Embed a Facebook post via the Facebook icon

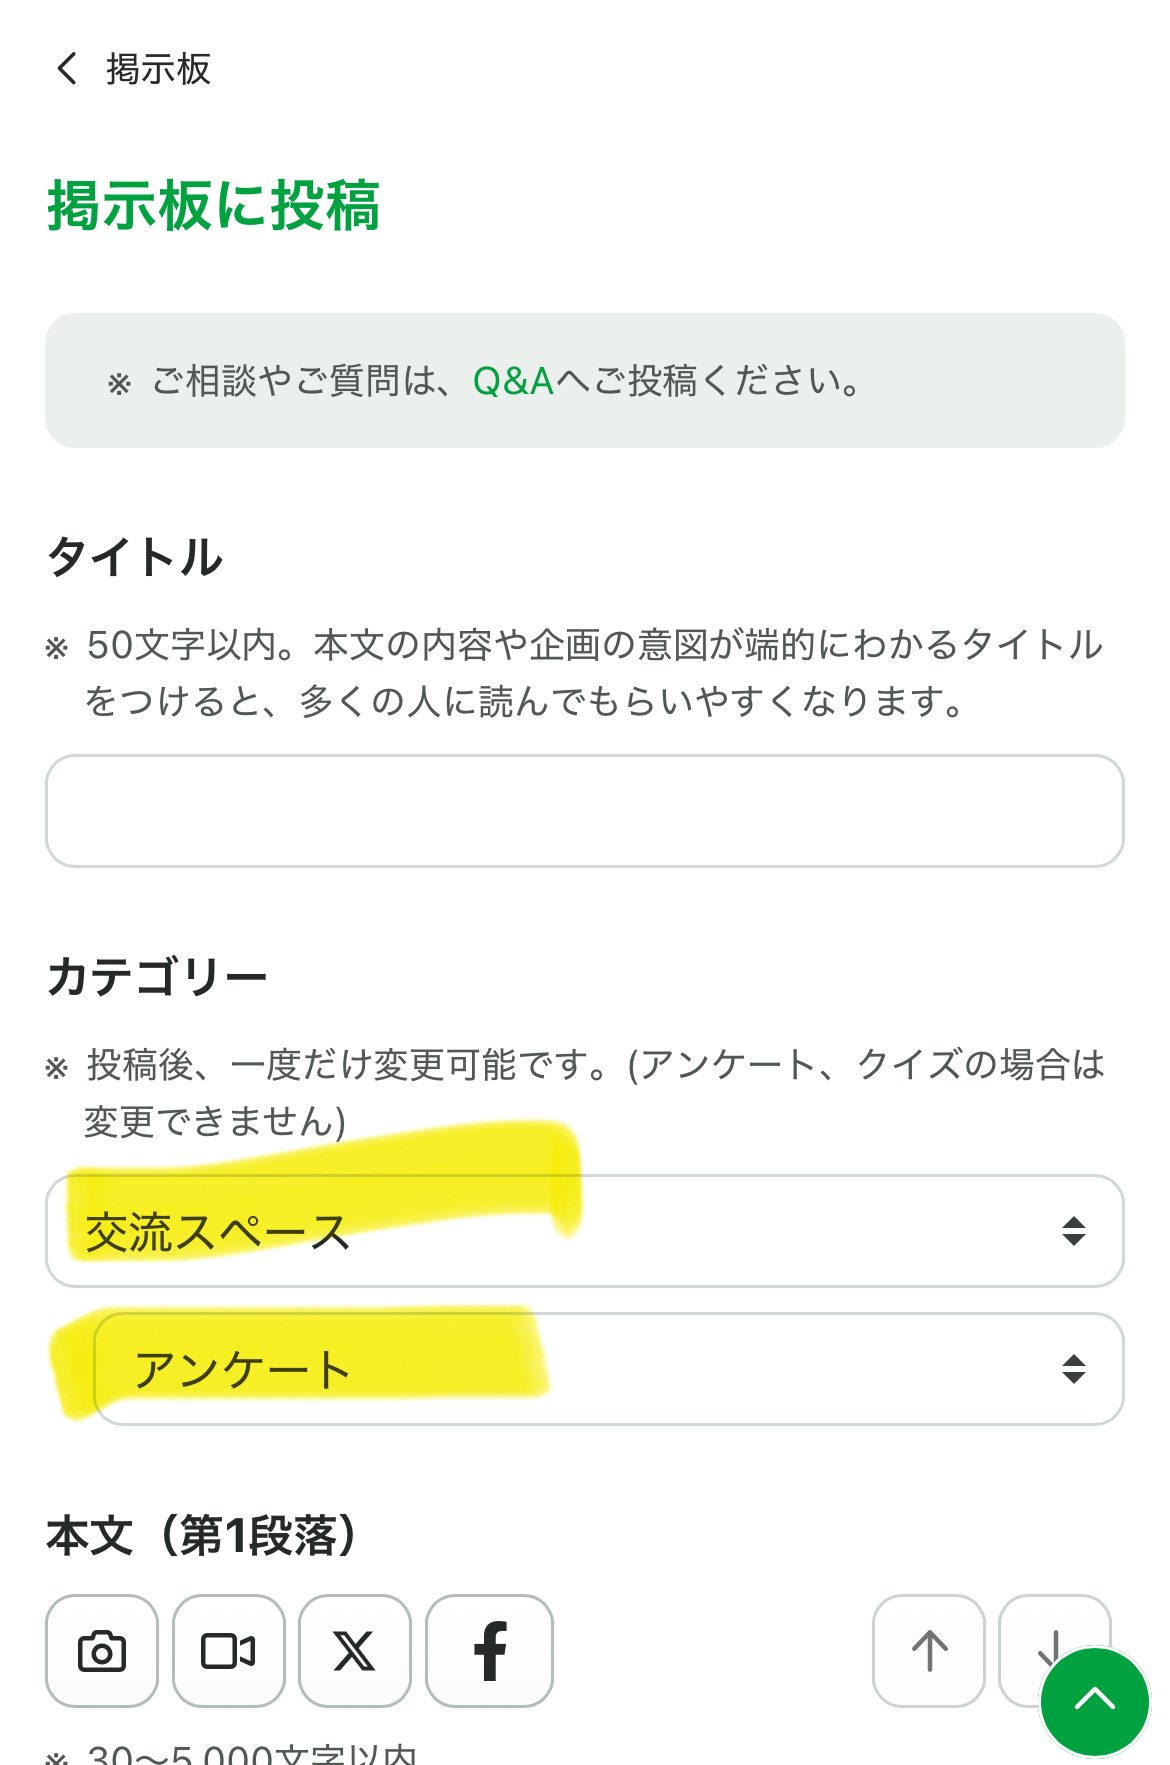[489, 1651]
